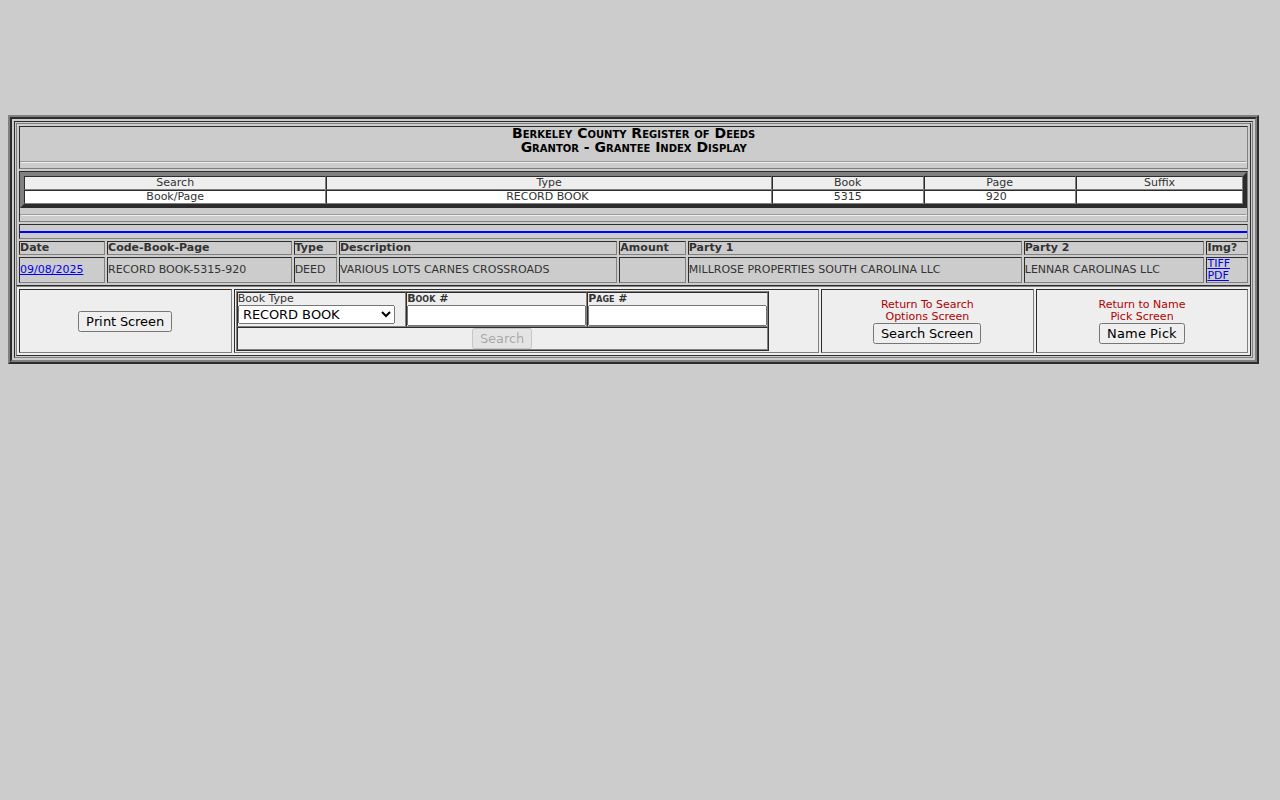1280x800 pixels.
Task: Click the Book value 5315
Action: (x=848, y=197)
